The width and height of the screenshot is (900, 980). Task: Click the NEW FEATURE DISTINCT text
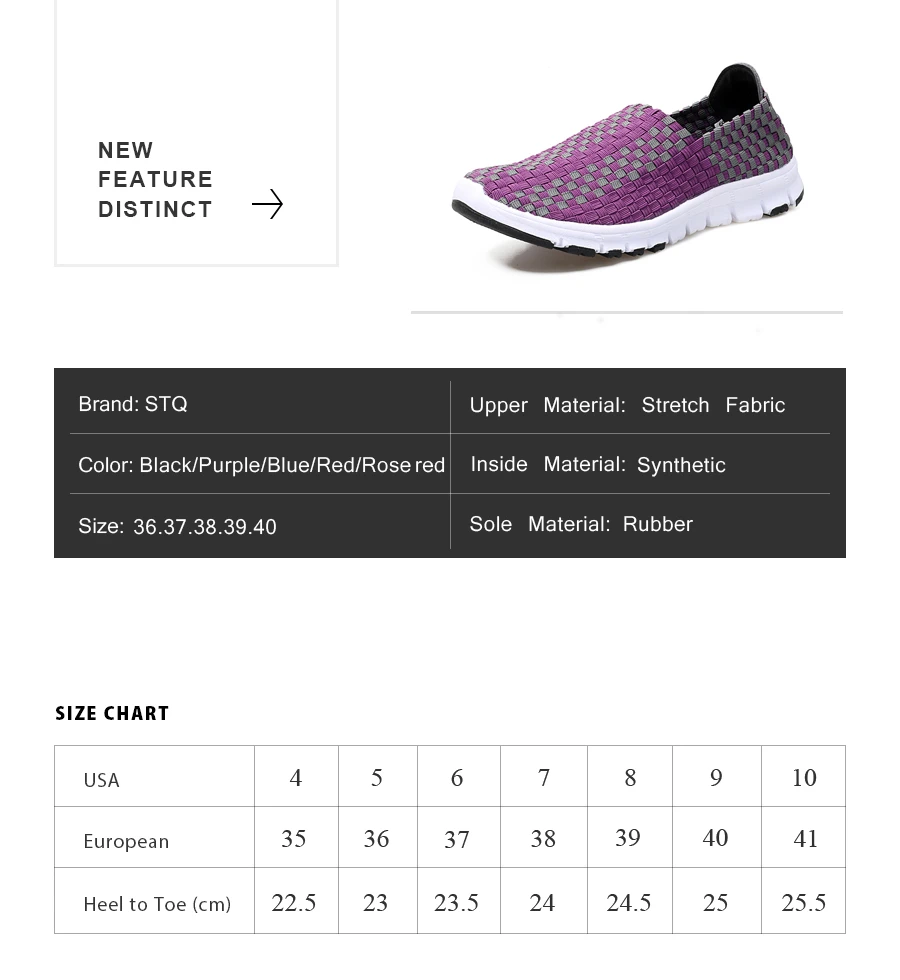(155, 180)
